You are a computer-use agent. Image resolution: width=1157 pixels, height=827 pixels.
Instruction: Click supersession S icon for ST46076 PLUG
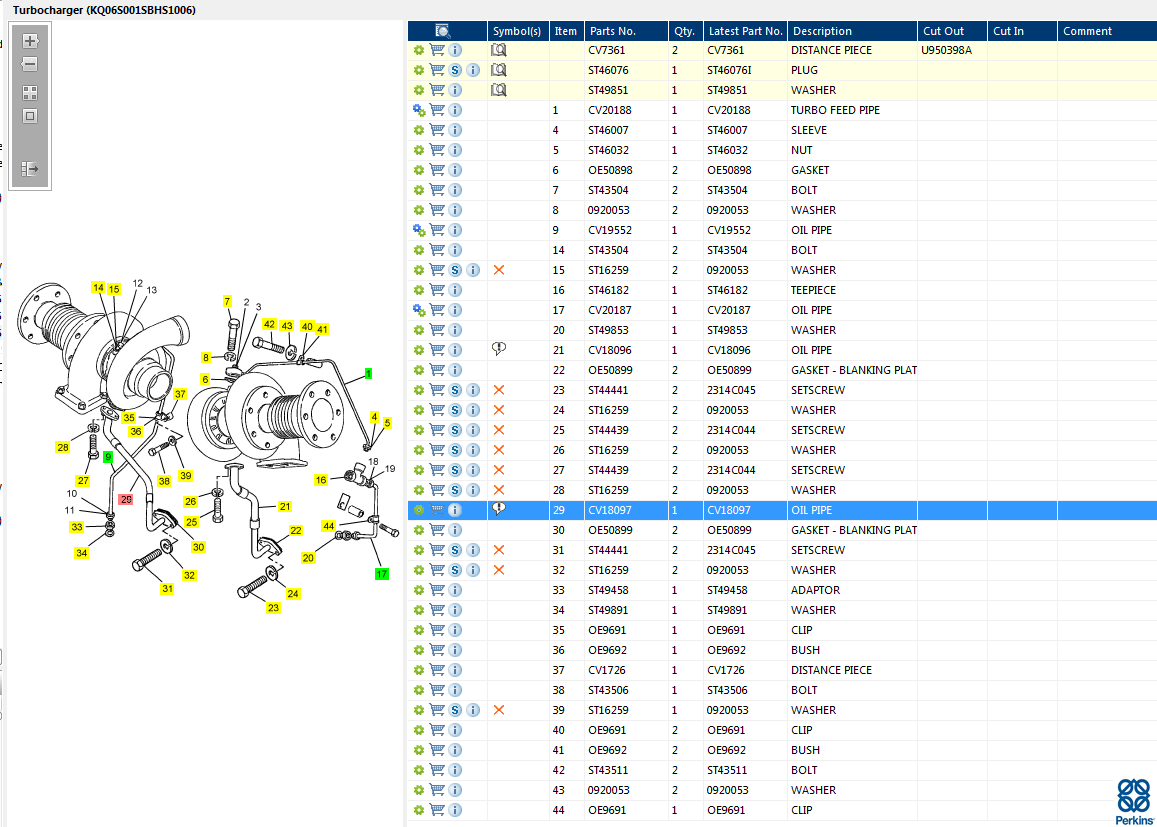pos(455,70)
